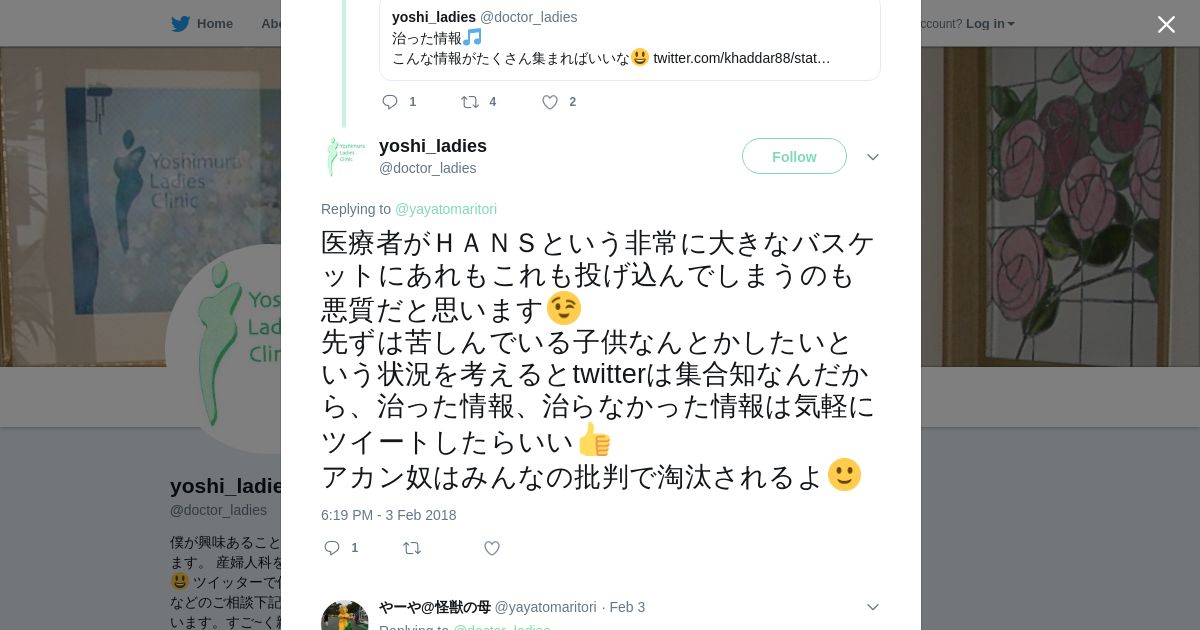Screen dimensions: 1200x630
Task: View yoshi_ladies profile avatar in tweet
Action: [345, 157]
